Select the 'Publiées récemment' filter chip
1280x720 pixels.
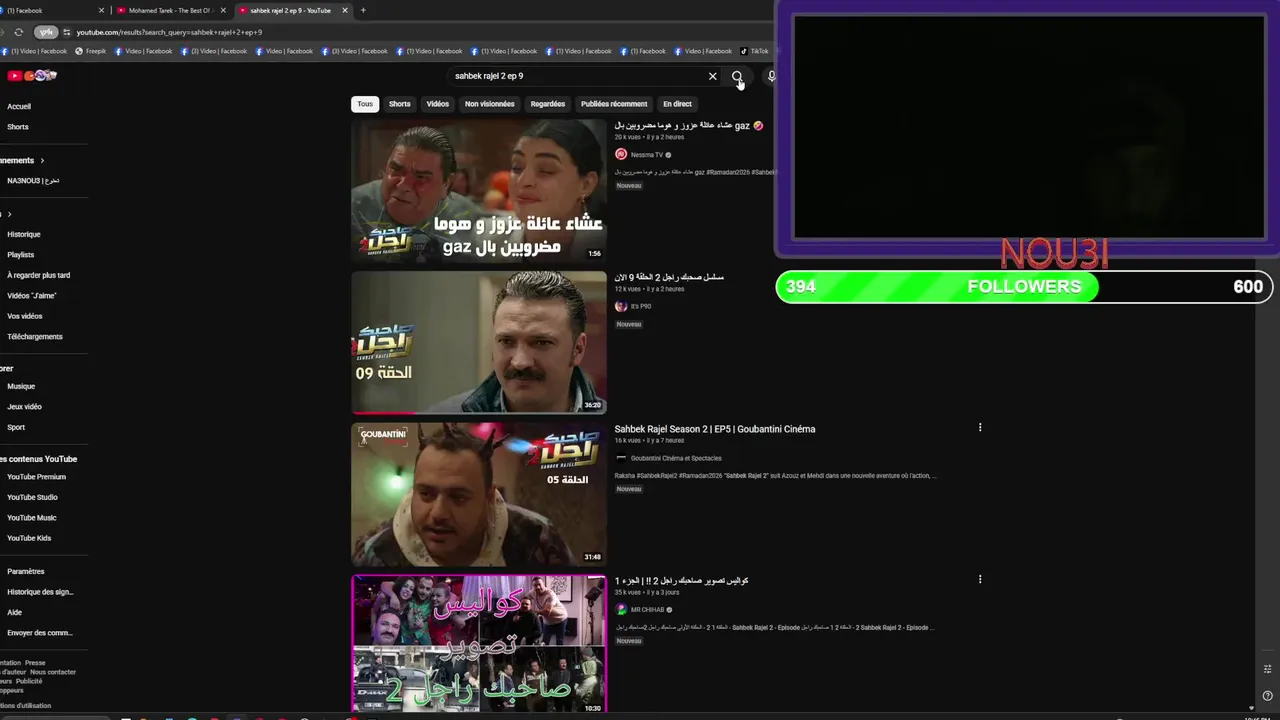(x=614, y=104)
